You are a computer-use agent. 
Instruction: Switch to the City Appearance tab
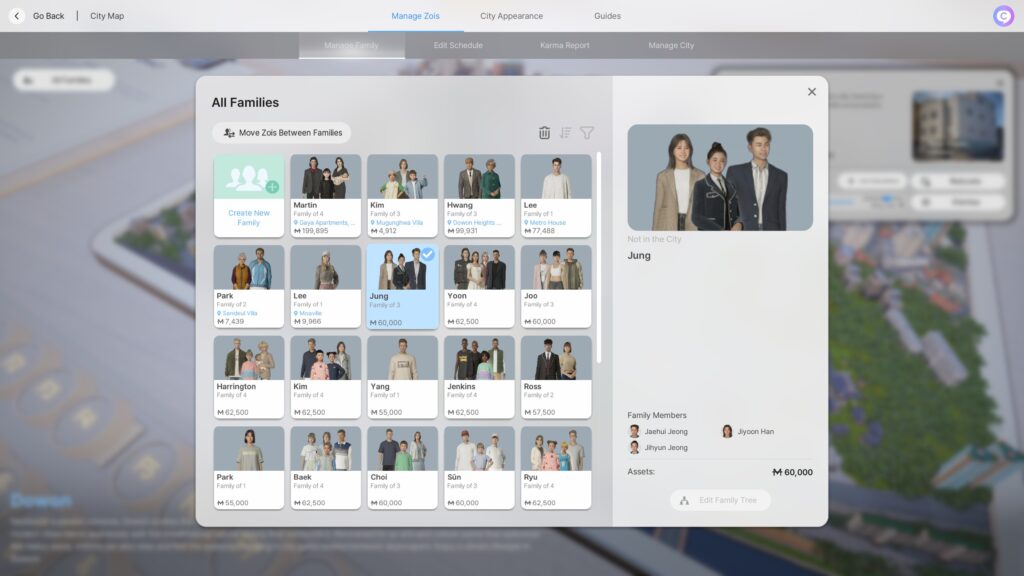tap(511, 16)
